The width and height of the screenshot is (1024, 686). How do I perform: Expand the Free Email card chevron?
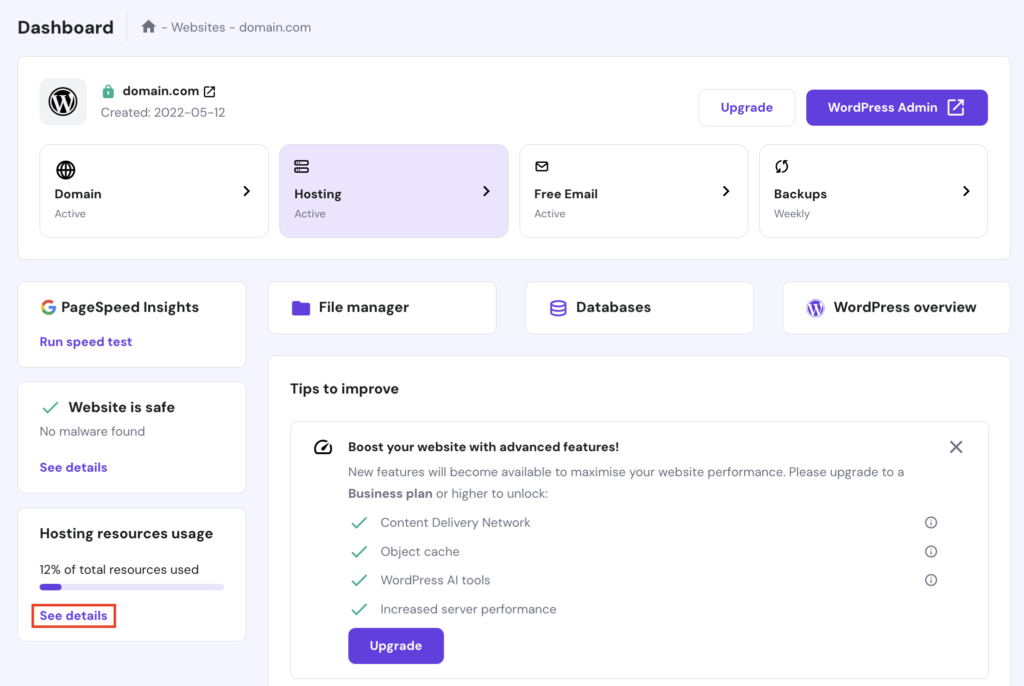726,190
